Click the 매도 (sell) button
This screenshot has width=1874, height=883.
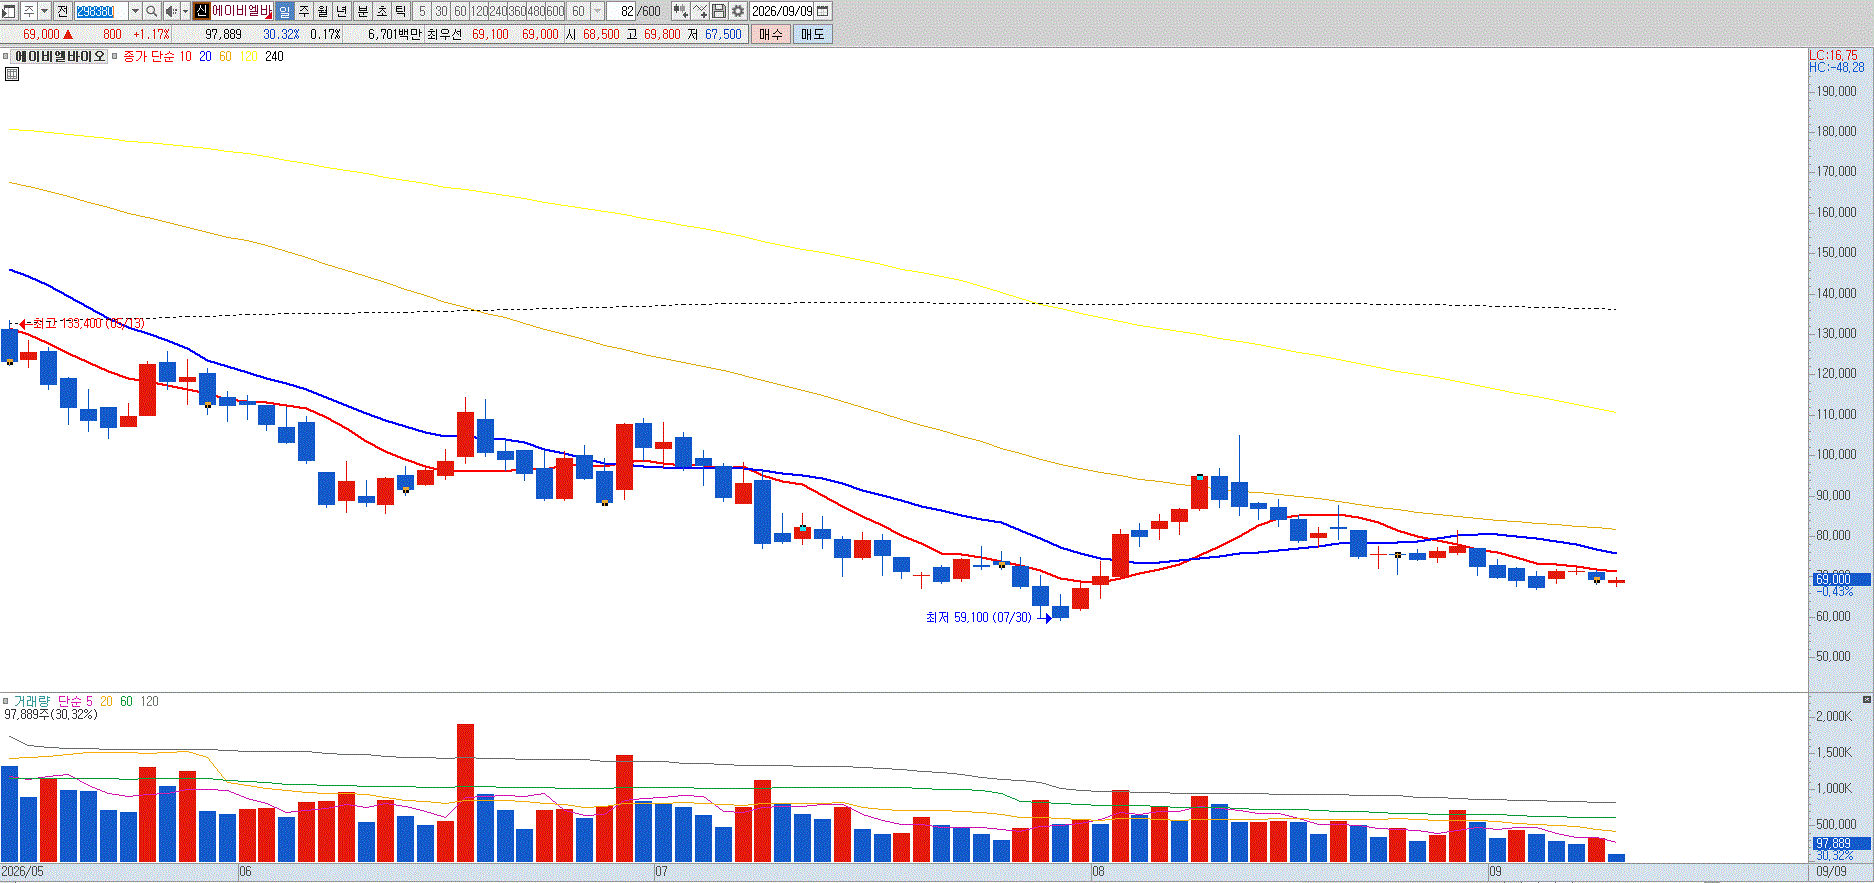click(x=812, y=34)
